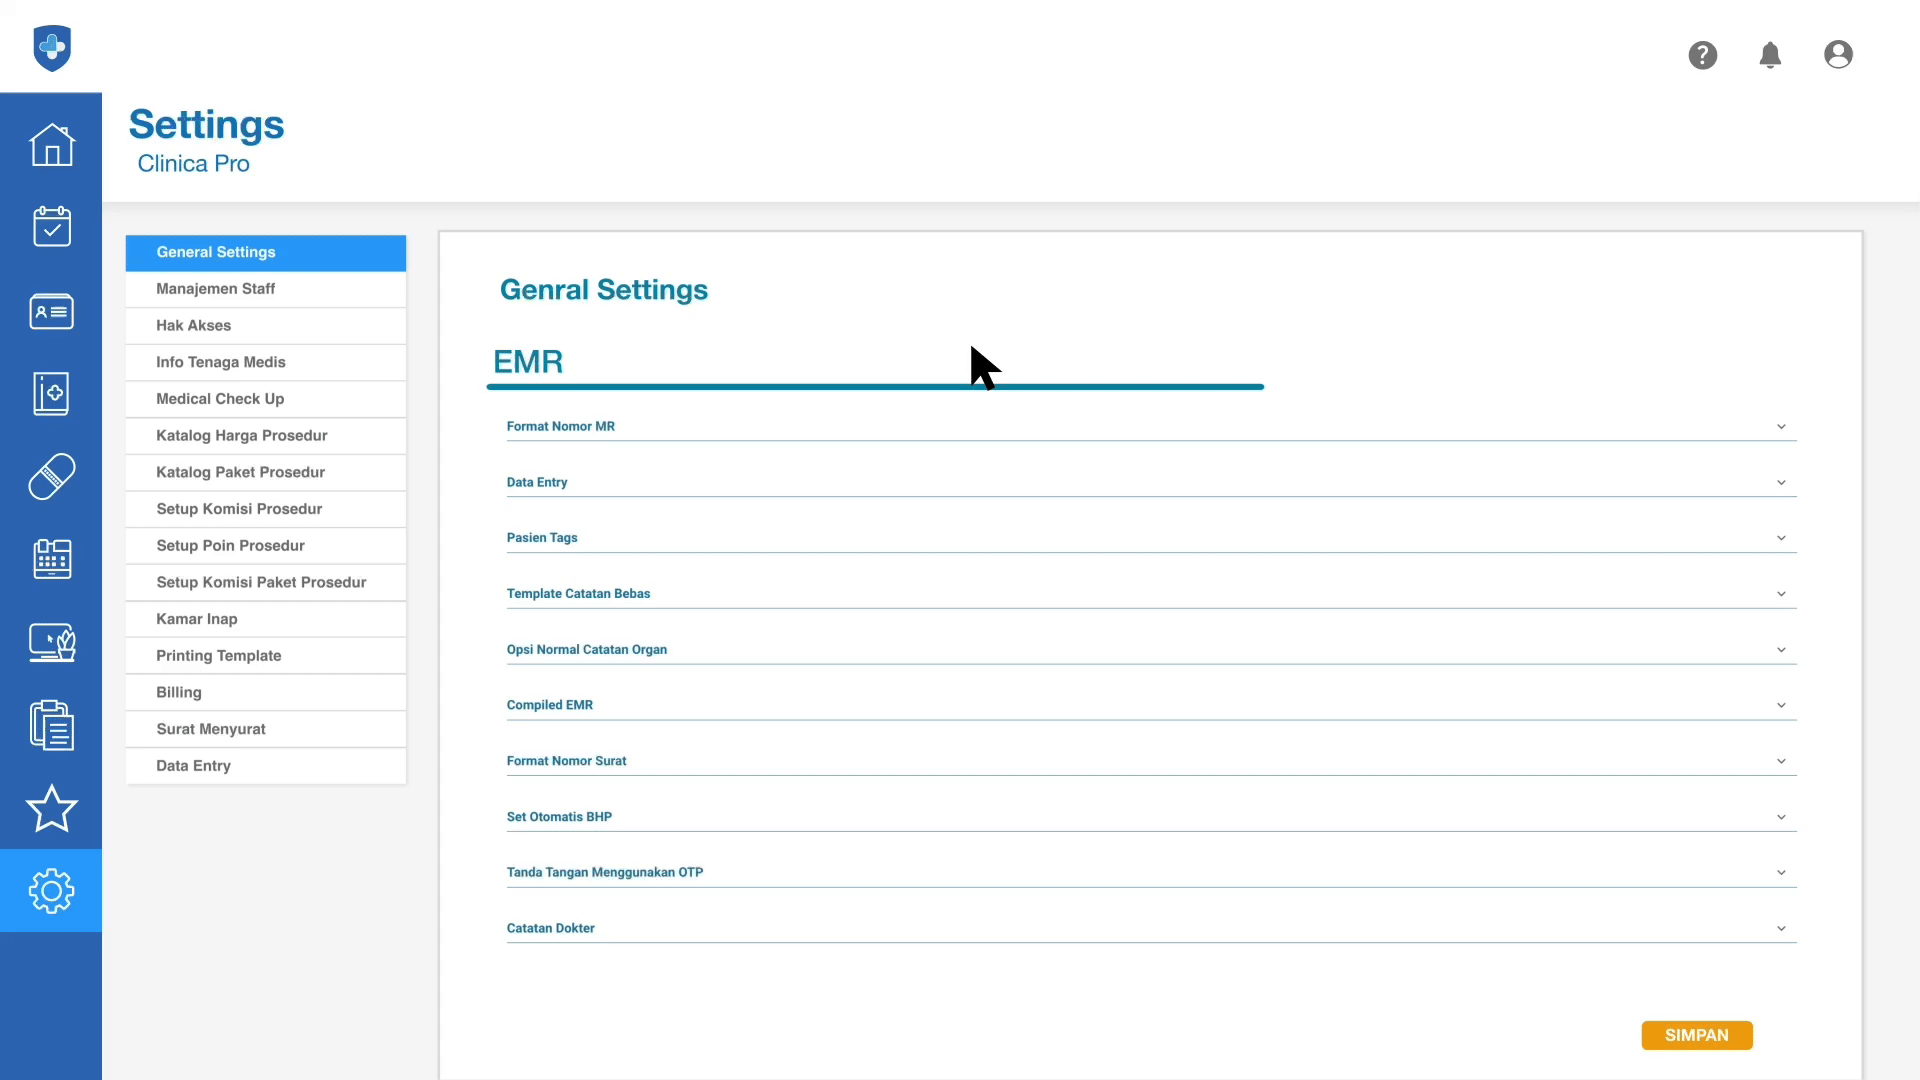Click the help question mark icon
Screen dimensions: 1920x1080
(x=1702, y=55)
